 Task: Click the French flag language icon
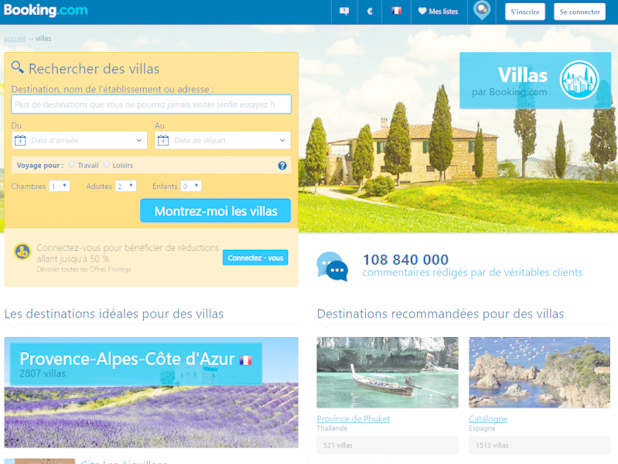pos(396,12)
